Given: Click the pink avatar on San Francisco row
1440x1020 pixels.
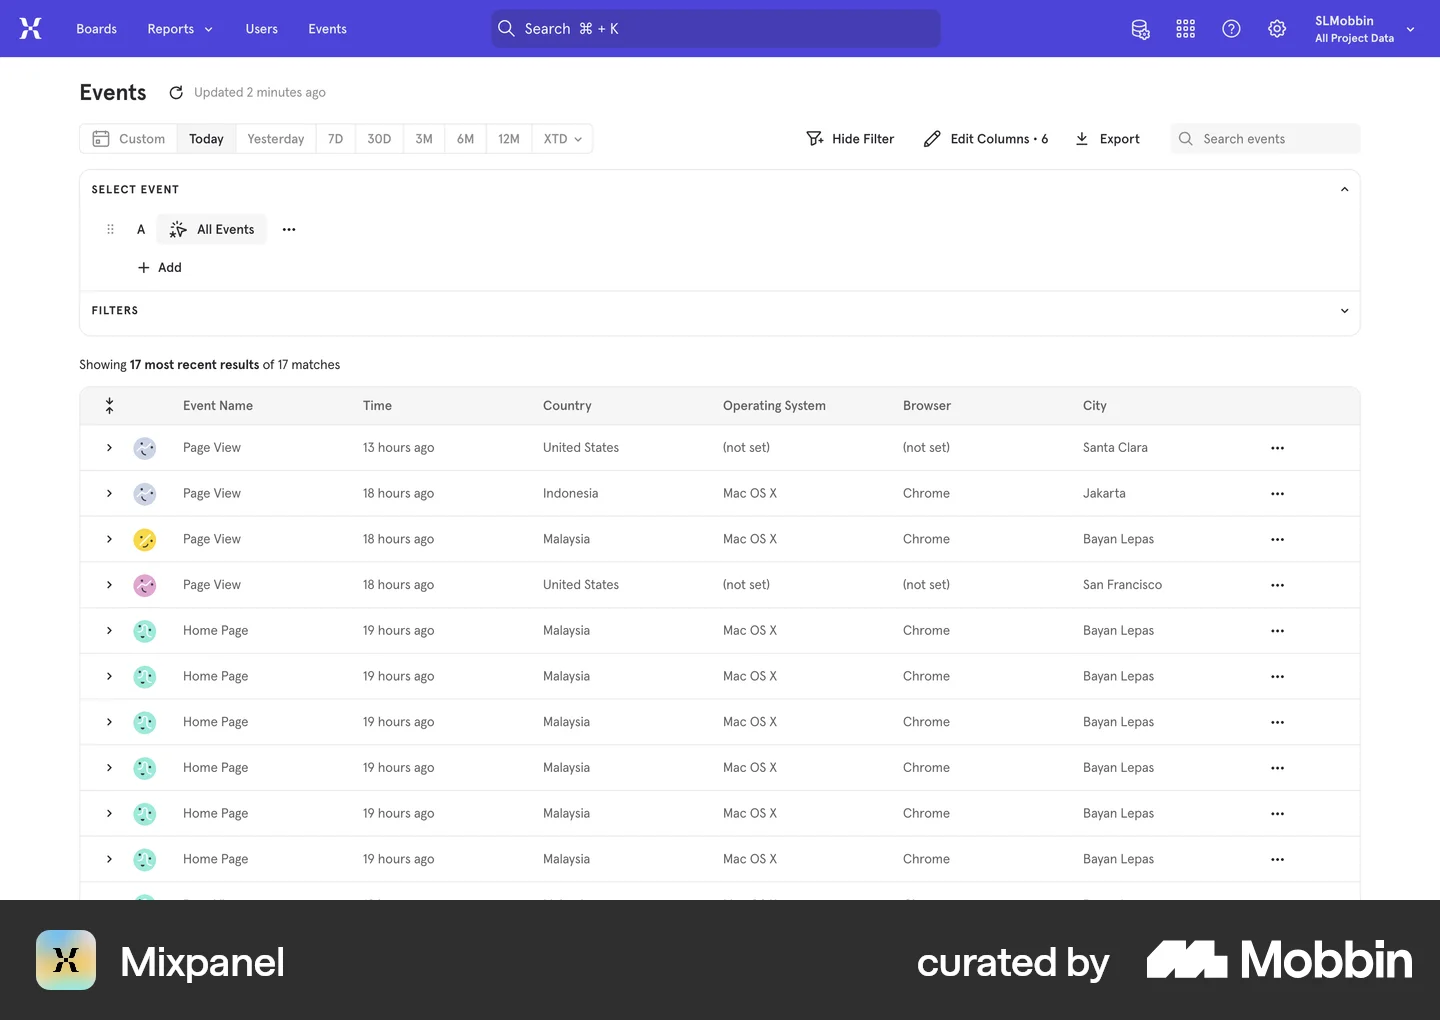Looking at the screenshot, I should [x=145, y=585].
